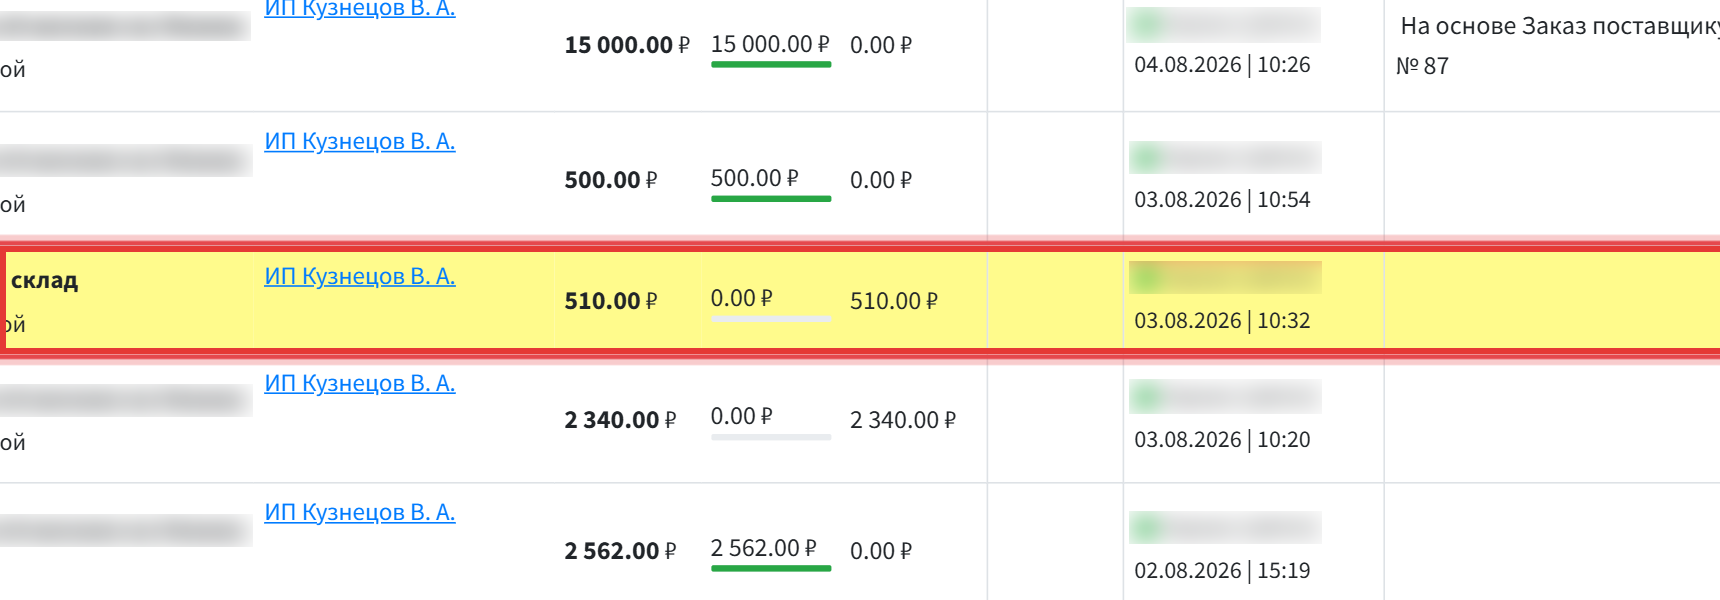The image size is (1720, 600).
Task: Open ИП Кузнецов link in highlighted склад row
Action: coord(360,277)
